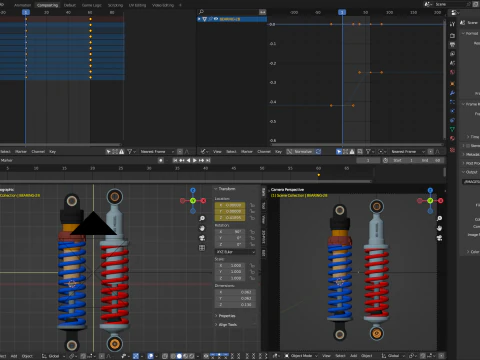Select wireframe viewport shading mode
Viewport: 480px width, 360px height.
(x=173, y=356)
